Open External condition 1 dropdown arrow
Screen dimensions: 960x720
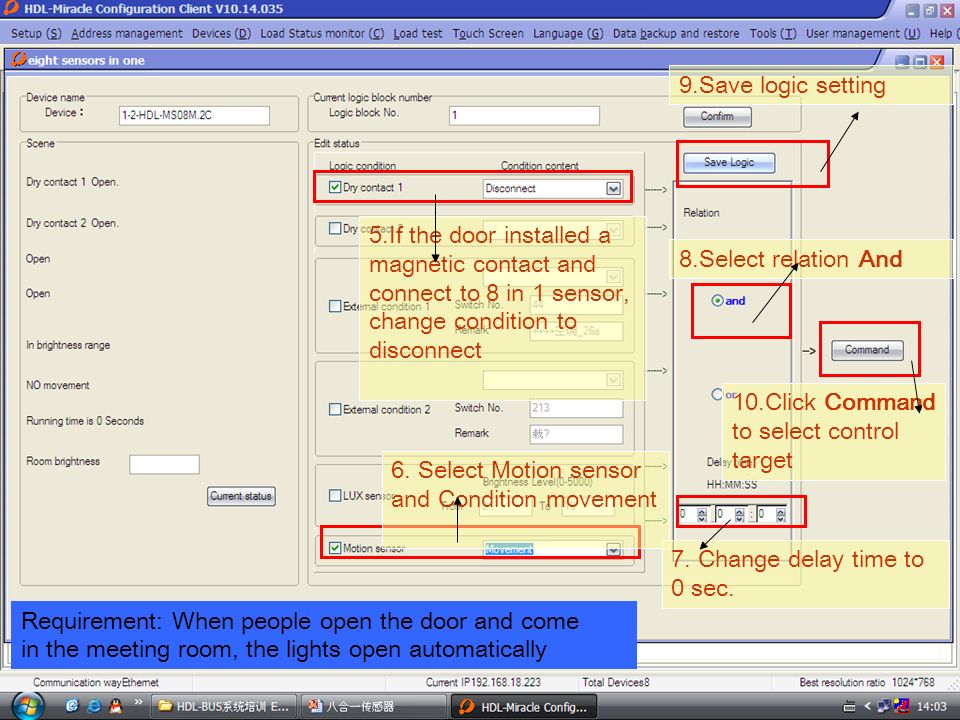coord(613,276)
